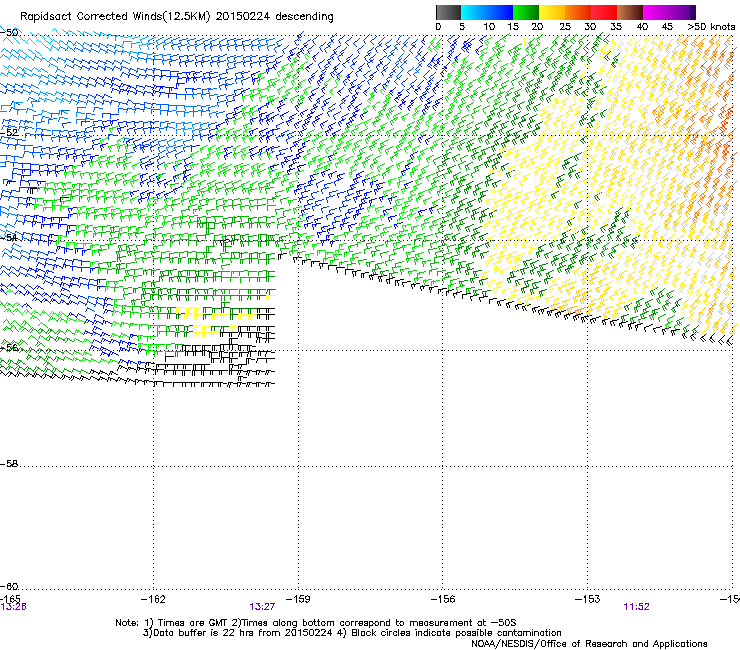Click the latitude label -54

click(x=9, y=237)
